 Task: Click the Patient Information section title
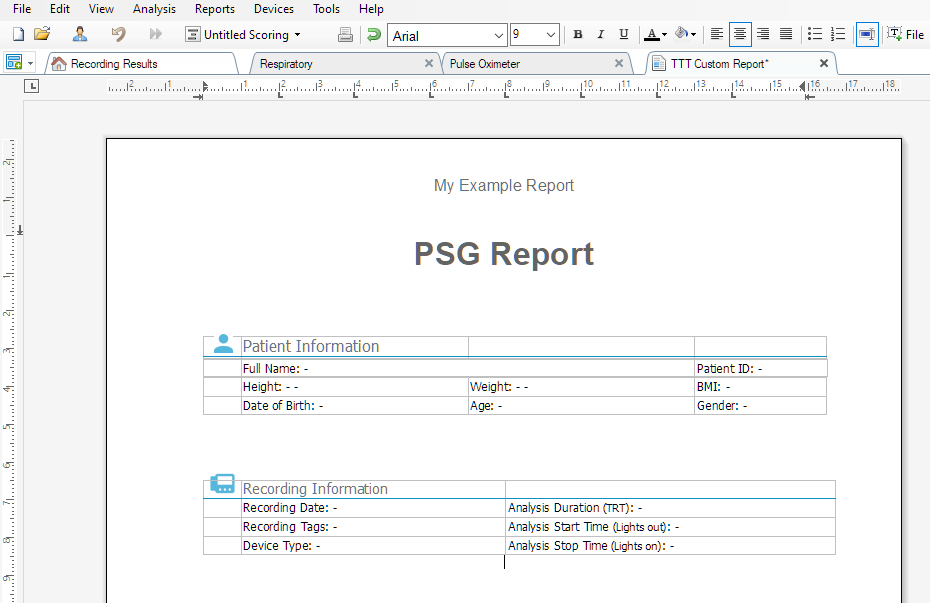click(x=311, y=346)
